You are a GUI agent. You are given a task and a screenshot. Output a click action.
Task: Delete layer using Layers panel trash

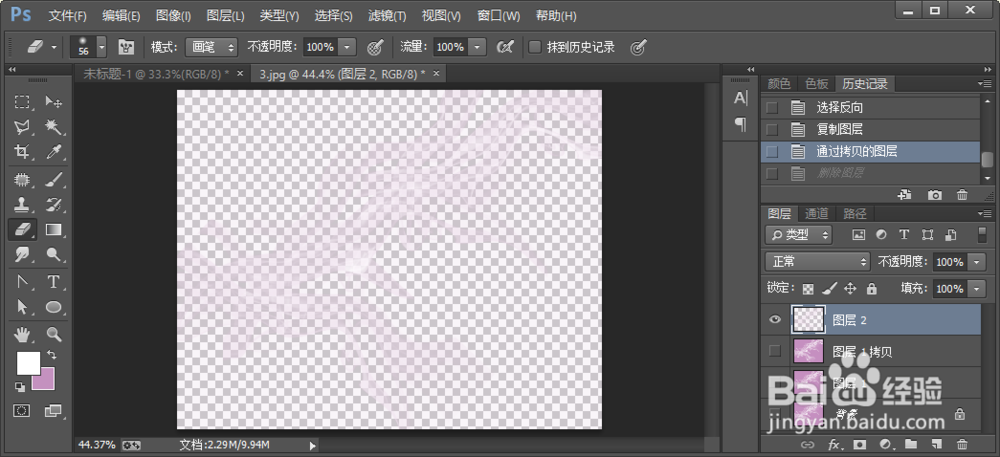962,444
